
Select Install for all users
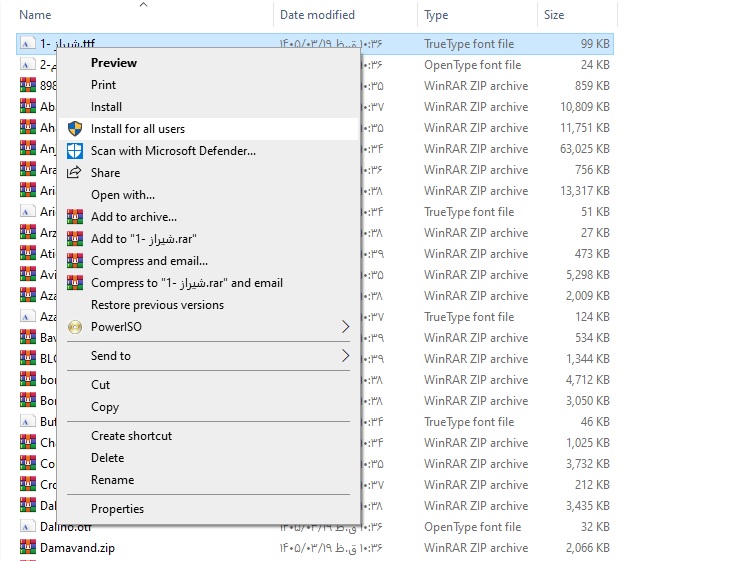(x=208, y=129)
